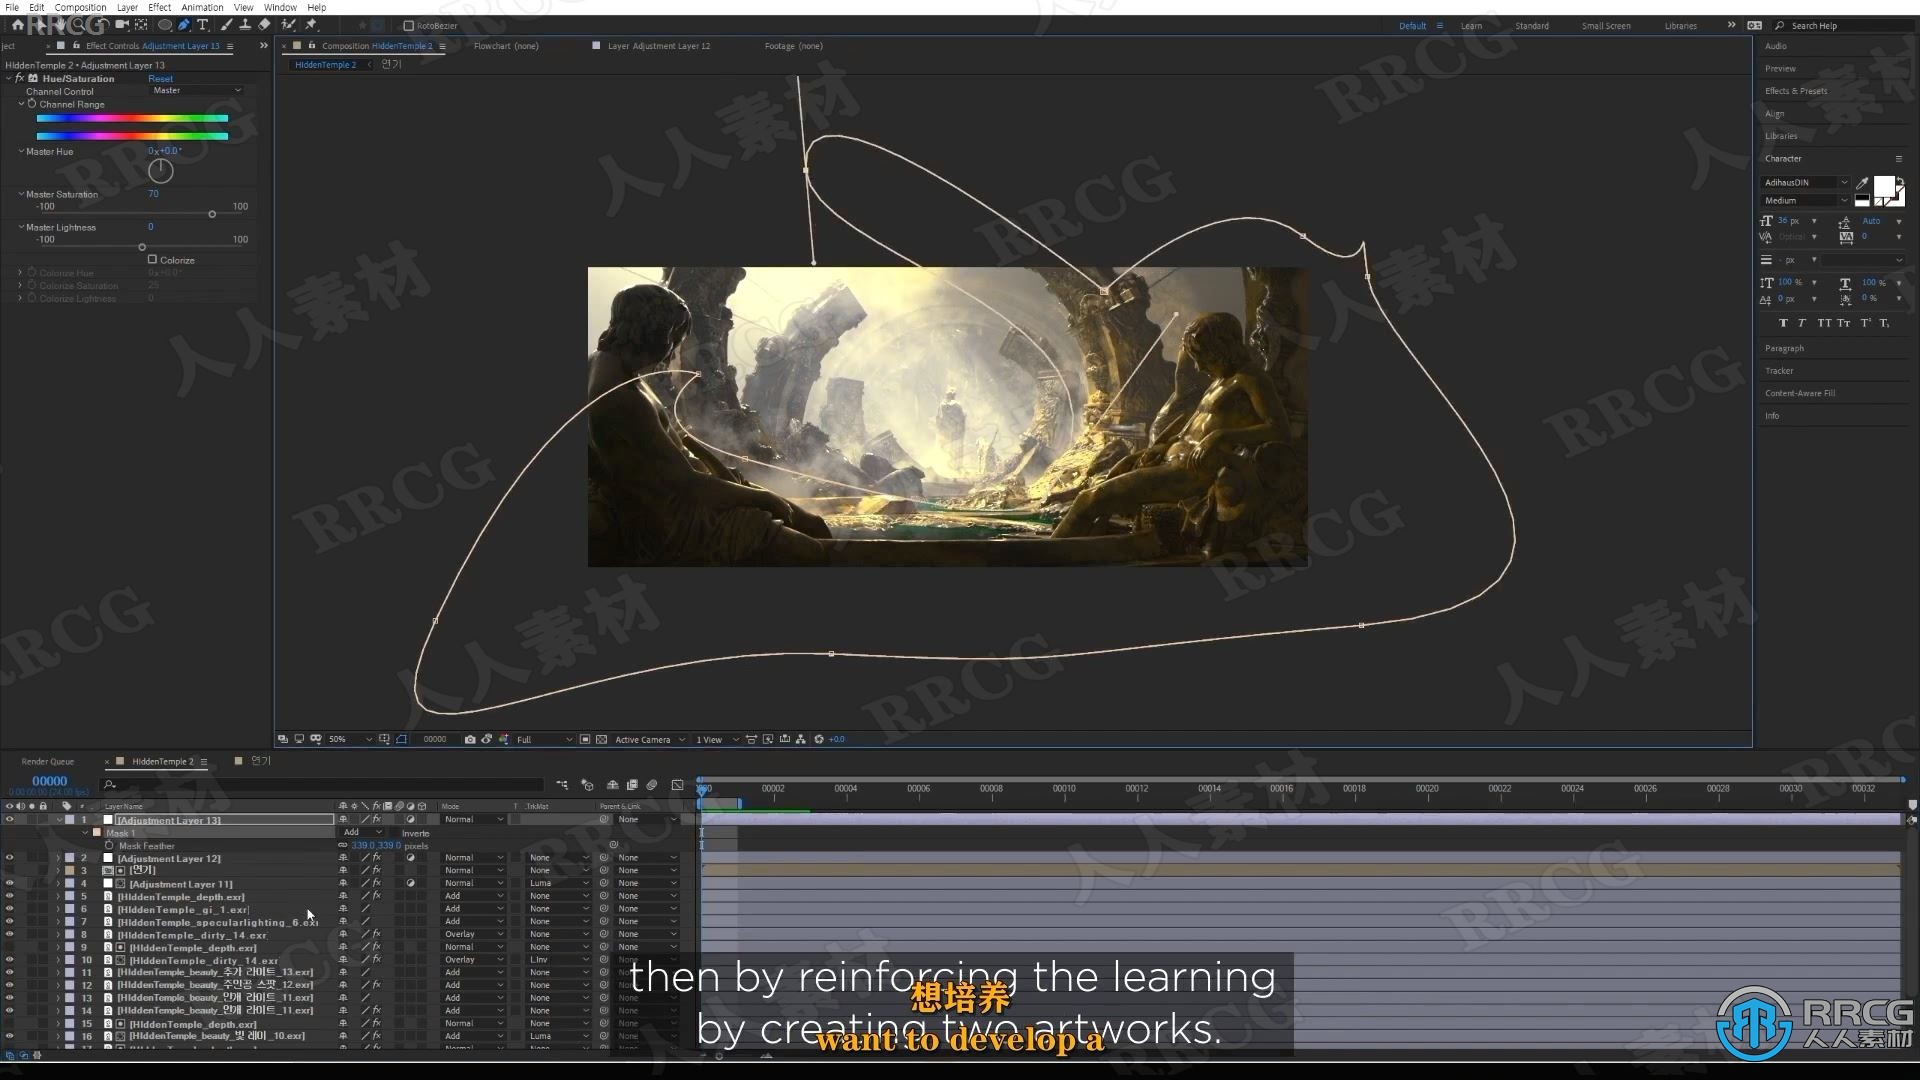Toggle the transparency grid icon
The height and width of the screenshot is (1080, 1920).
click(x=601, y=739)
